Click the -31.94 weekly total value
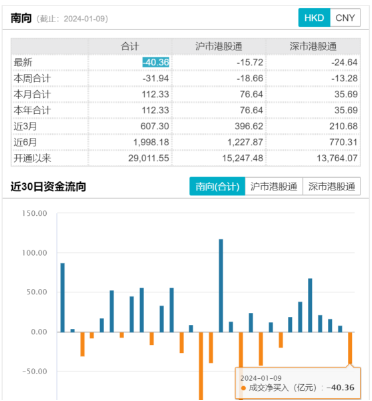This screenshot has height=401, width=372. pyautogui.click(x=156, y=78)
